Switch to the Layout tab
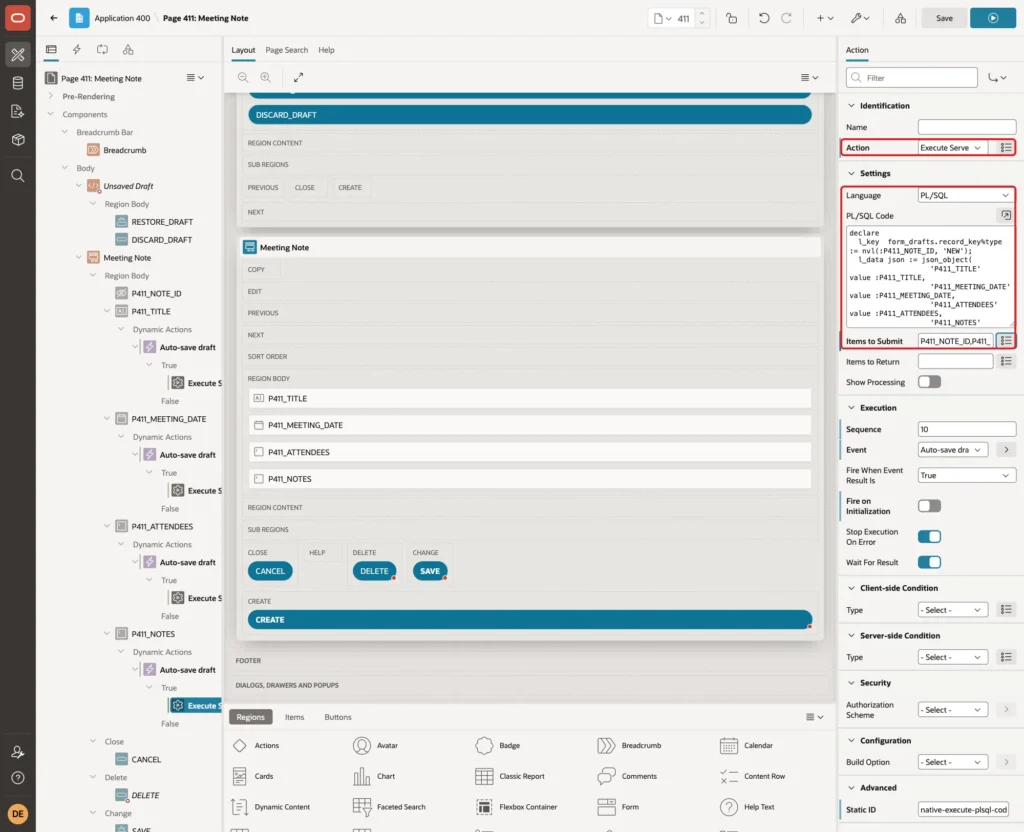 pyautogui.click(x=243, y=50)
